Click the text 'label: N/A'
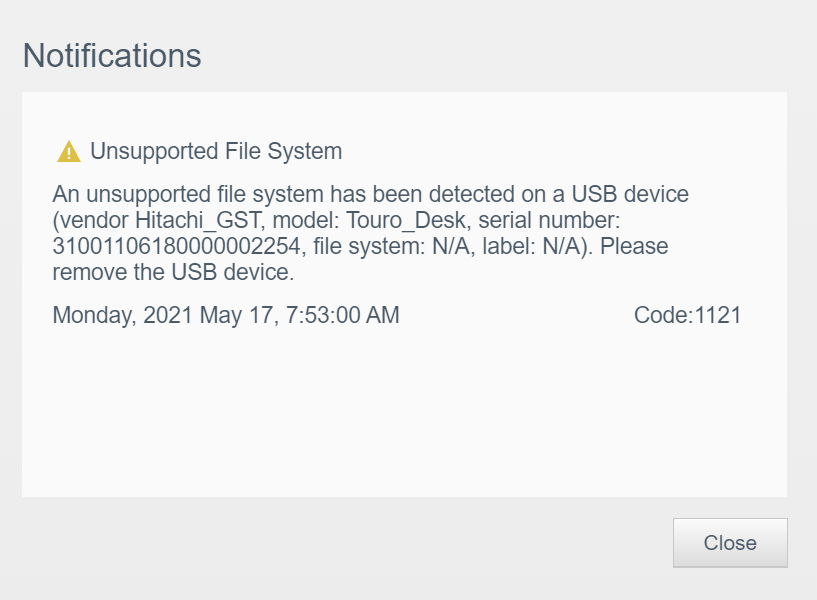Screen dimensions: 817x600 [x=531, y=246]
